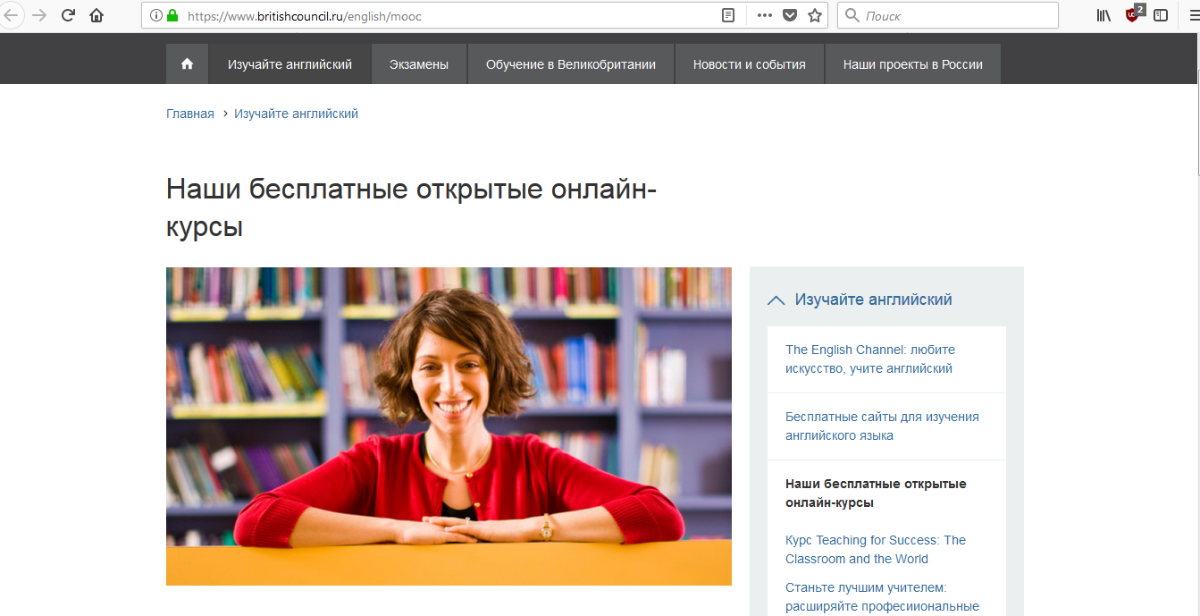Go to the browser home page icon
Image resolution: width=1200 pixels, height=616 pixels.
click(x=97, y=16)
